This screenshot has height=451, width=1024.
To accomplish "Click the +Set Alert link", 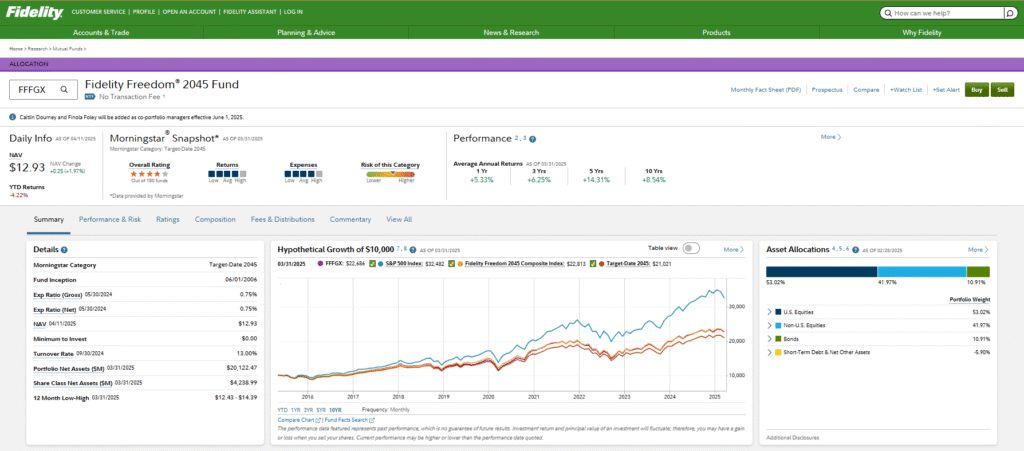I will click(x=946, y=90).
